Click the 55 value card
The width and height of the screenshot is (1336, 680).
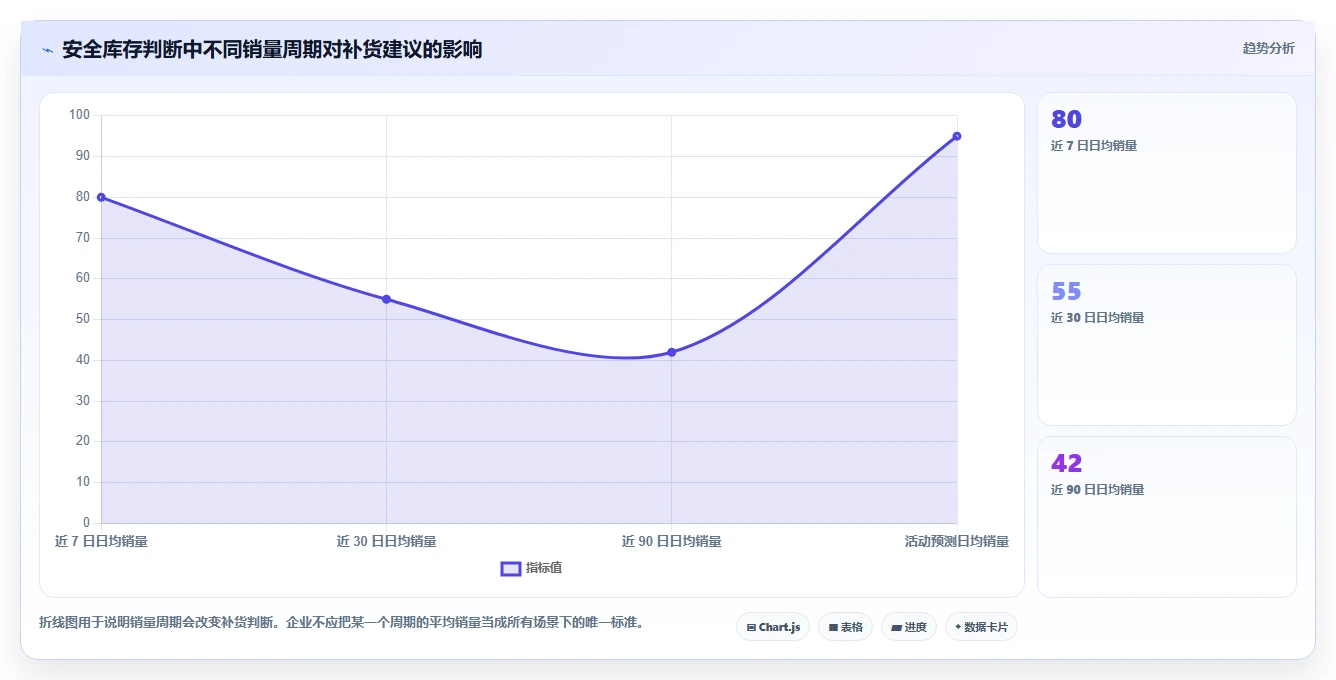point(1167,345)
